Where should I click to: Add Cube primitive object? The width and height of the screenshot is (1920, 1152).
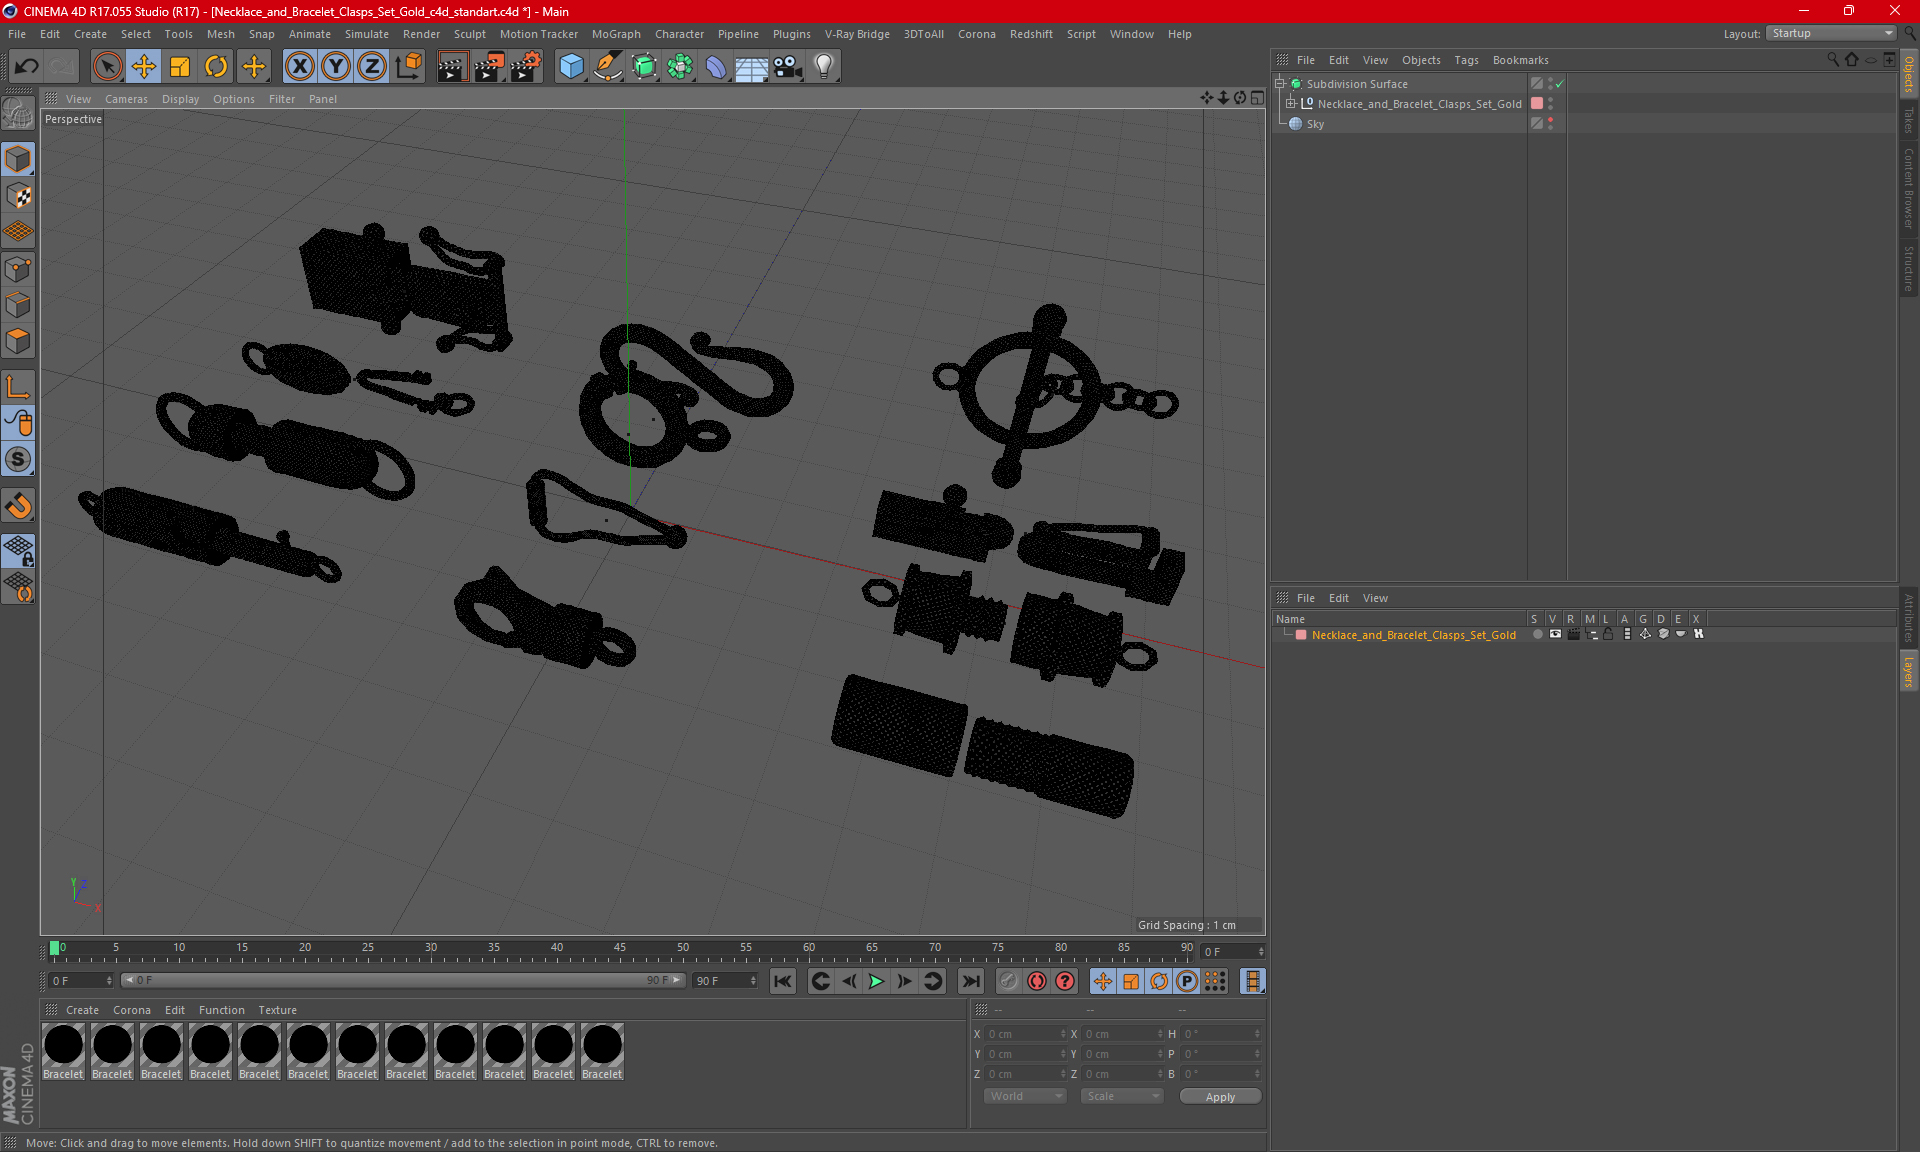click(x=571, y=67)
